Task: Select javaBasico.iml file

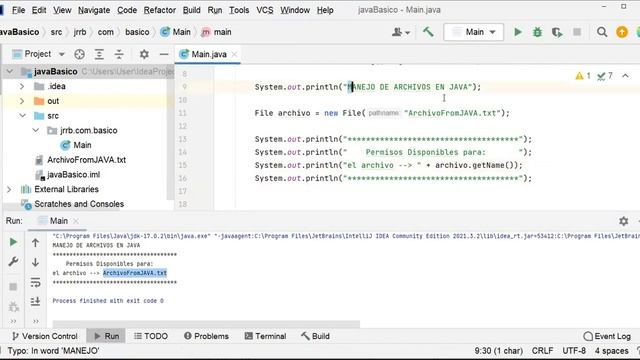Action: tap(67, 175)
